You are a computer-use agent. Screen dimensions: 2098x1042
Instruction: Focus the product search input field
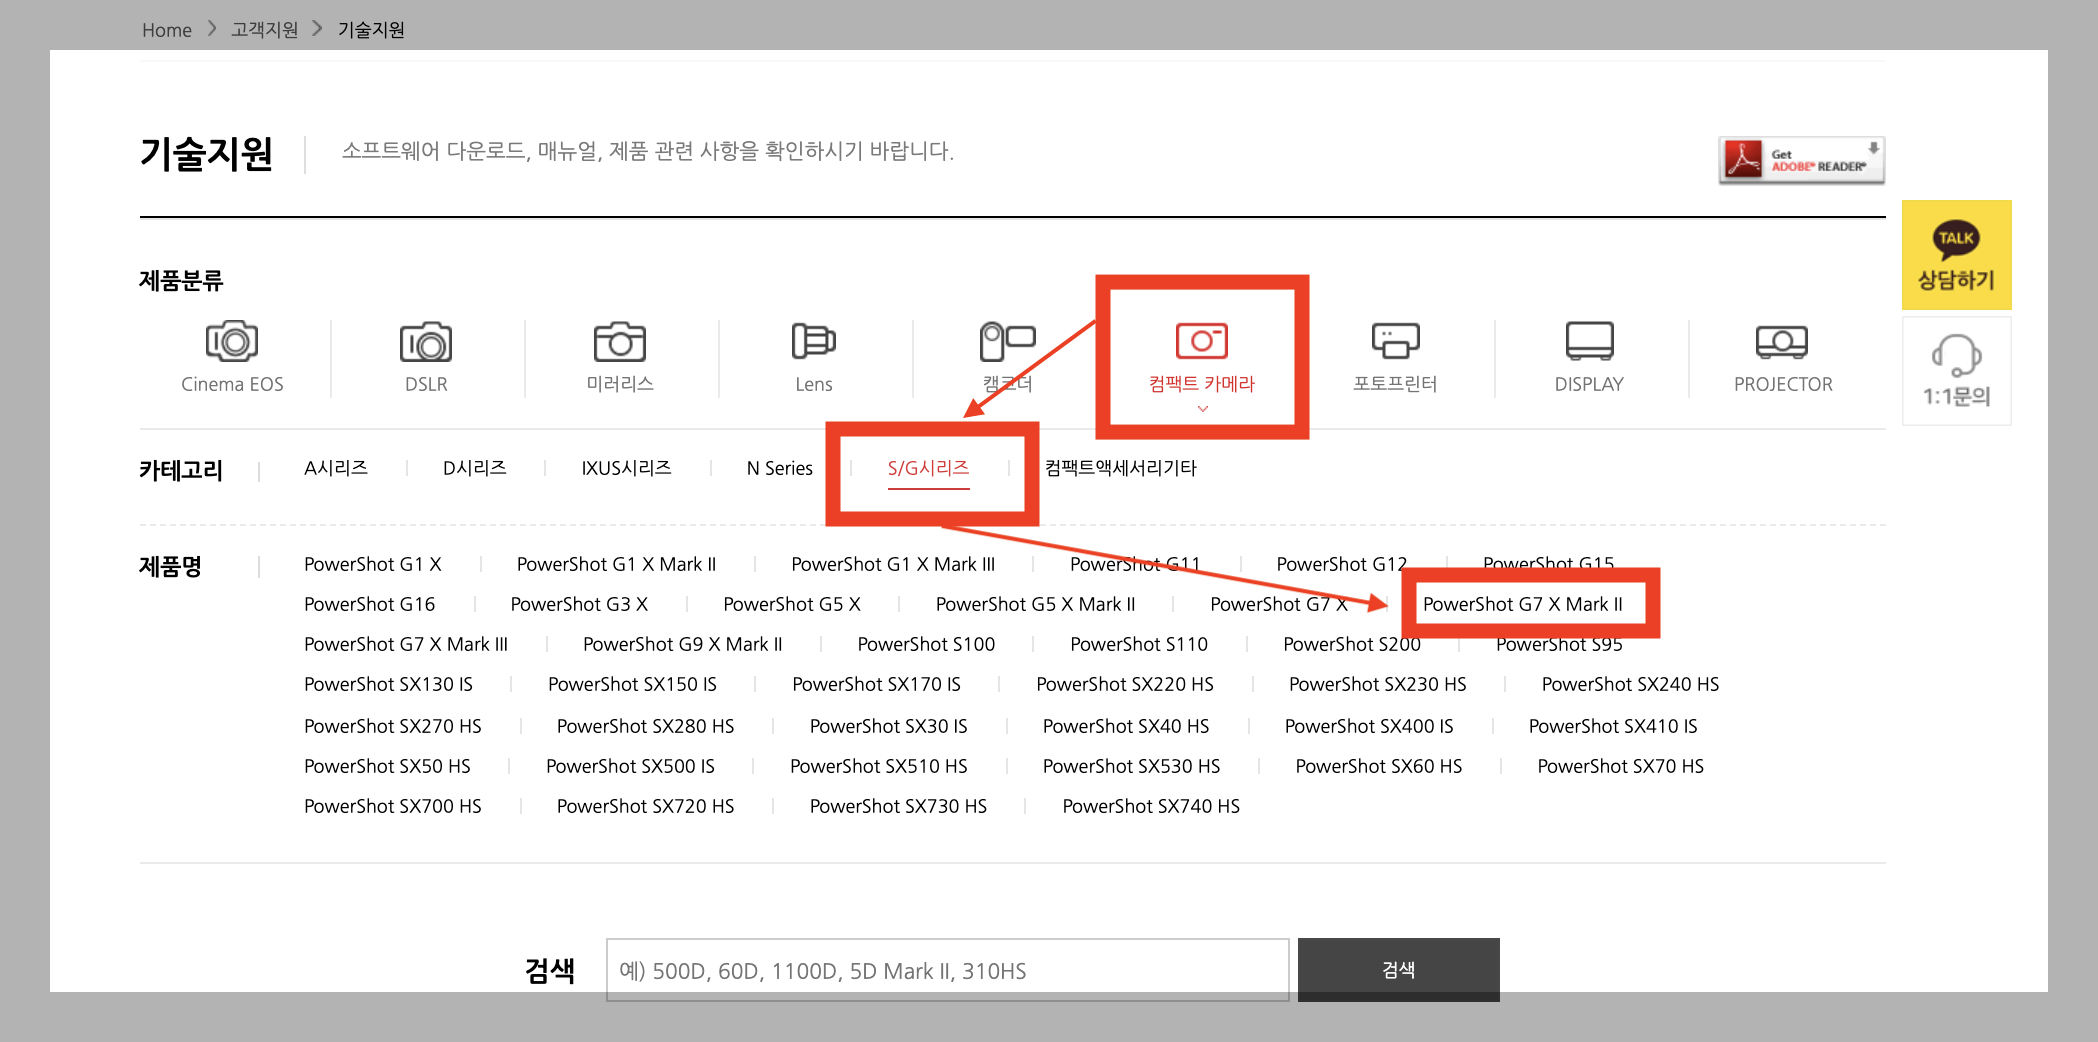(x=948, y=970)
